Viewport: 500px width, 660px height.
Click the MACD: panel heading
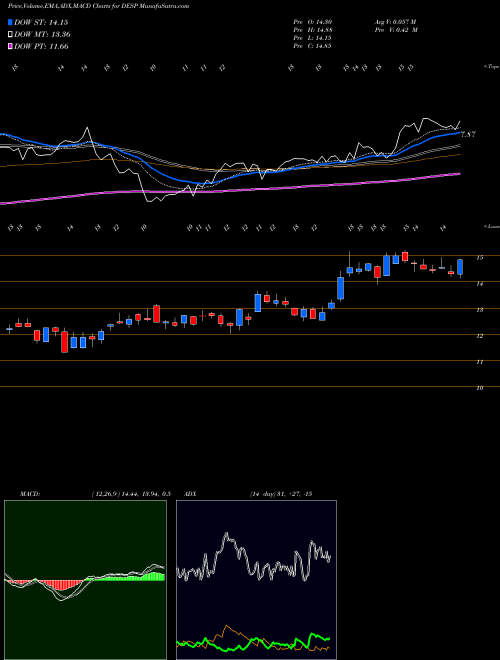click(x=30, y=494)
